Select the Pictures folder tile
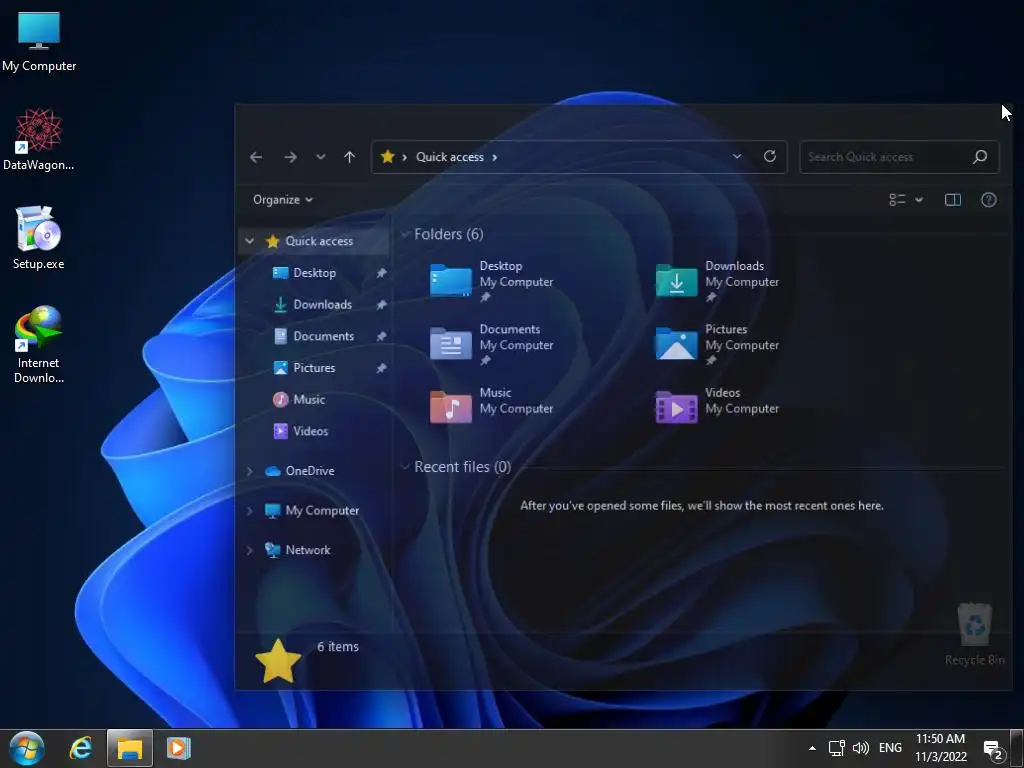1024x768 pixels. pos(717,345)
